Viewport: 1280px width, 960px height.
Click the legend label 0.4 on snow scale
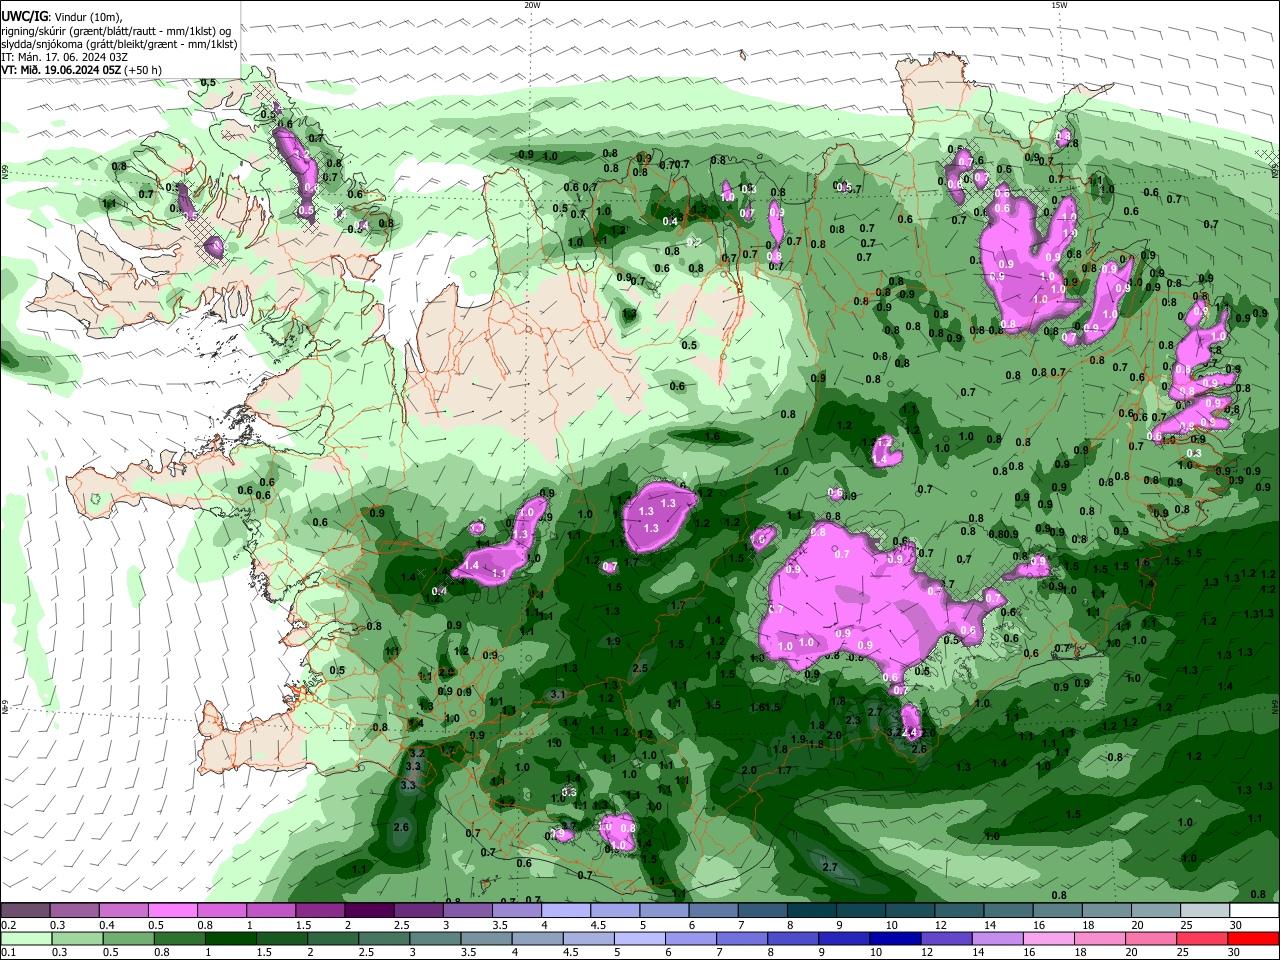pos(107,925)
